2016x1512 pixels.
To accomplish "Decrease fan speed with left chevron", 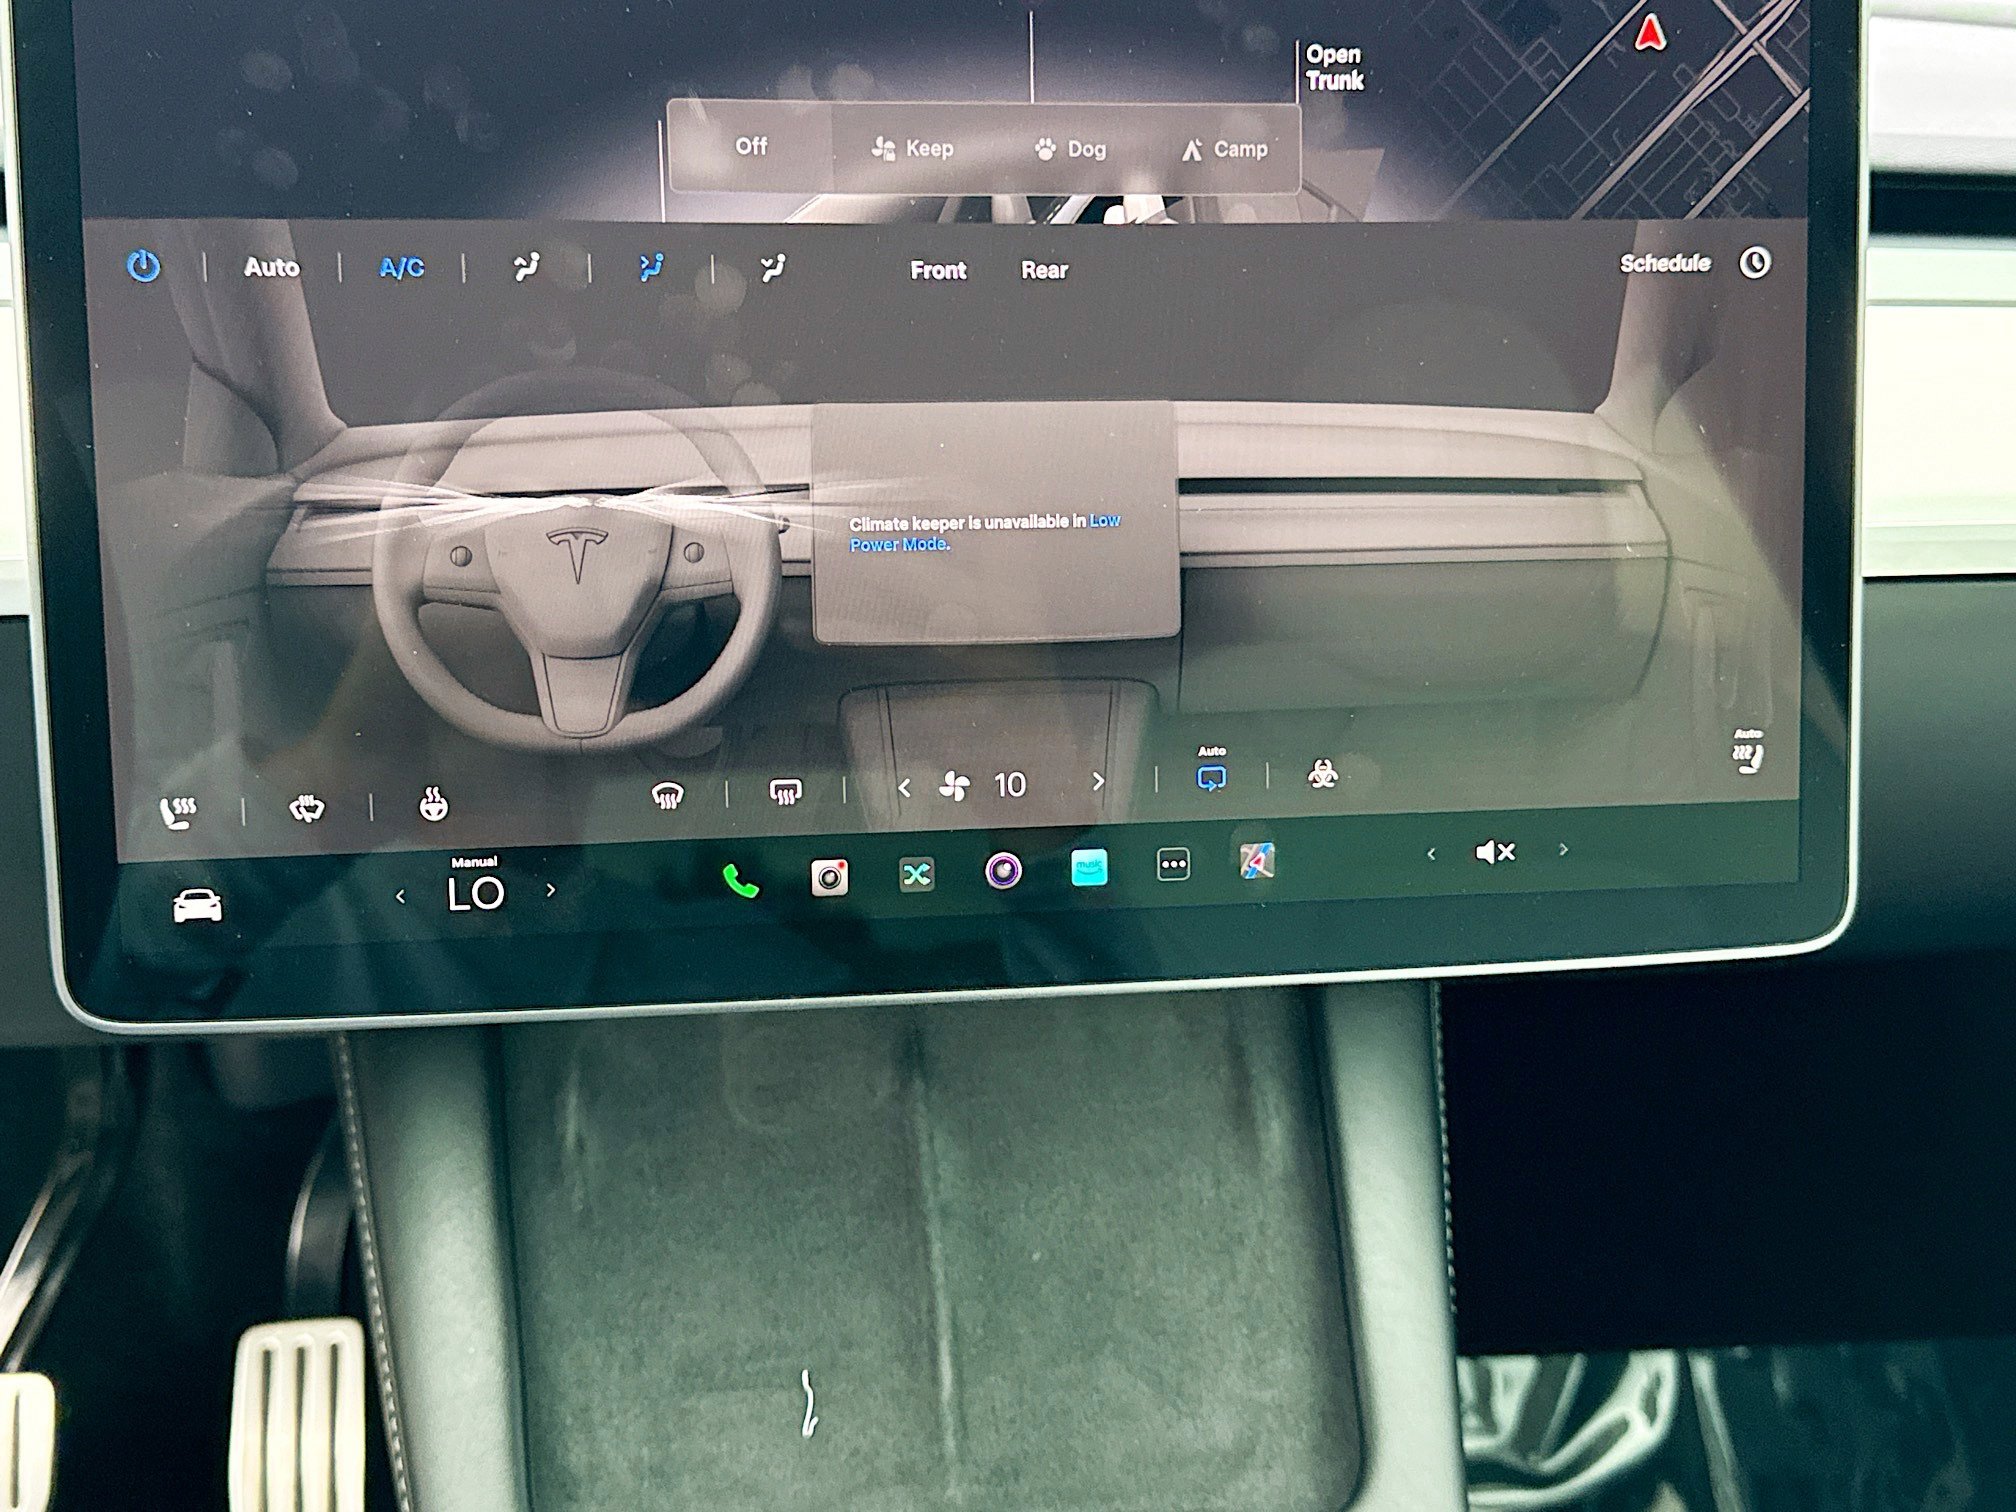I will click(x=904, y=788).
